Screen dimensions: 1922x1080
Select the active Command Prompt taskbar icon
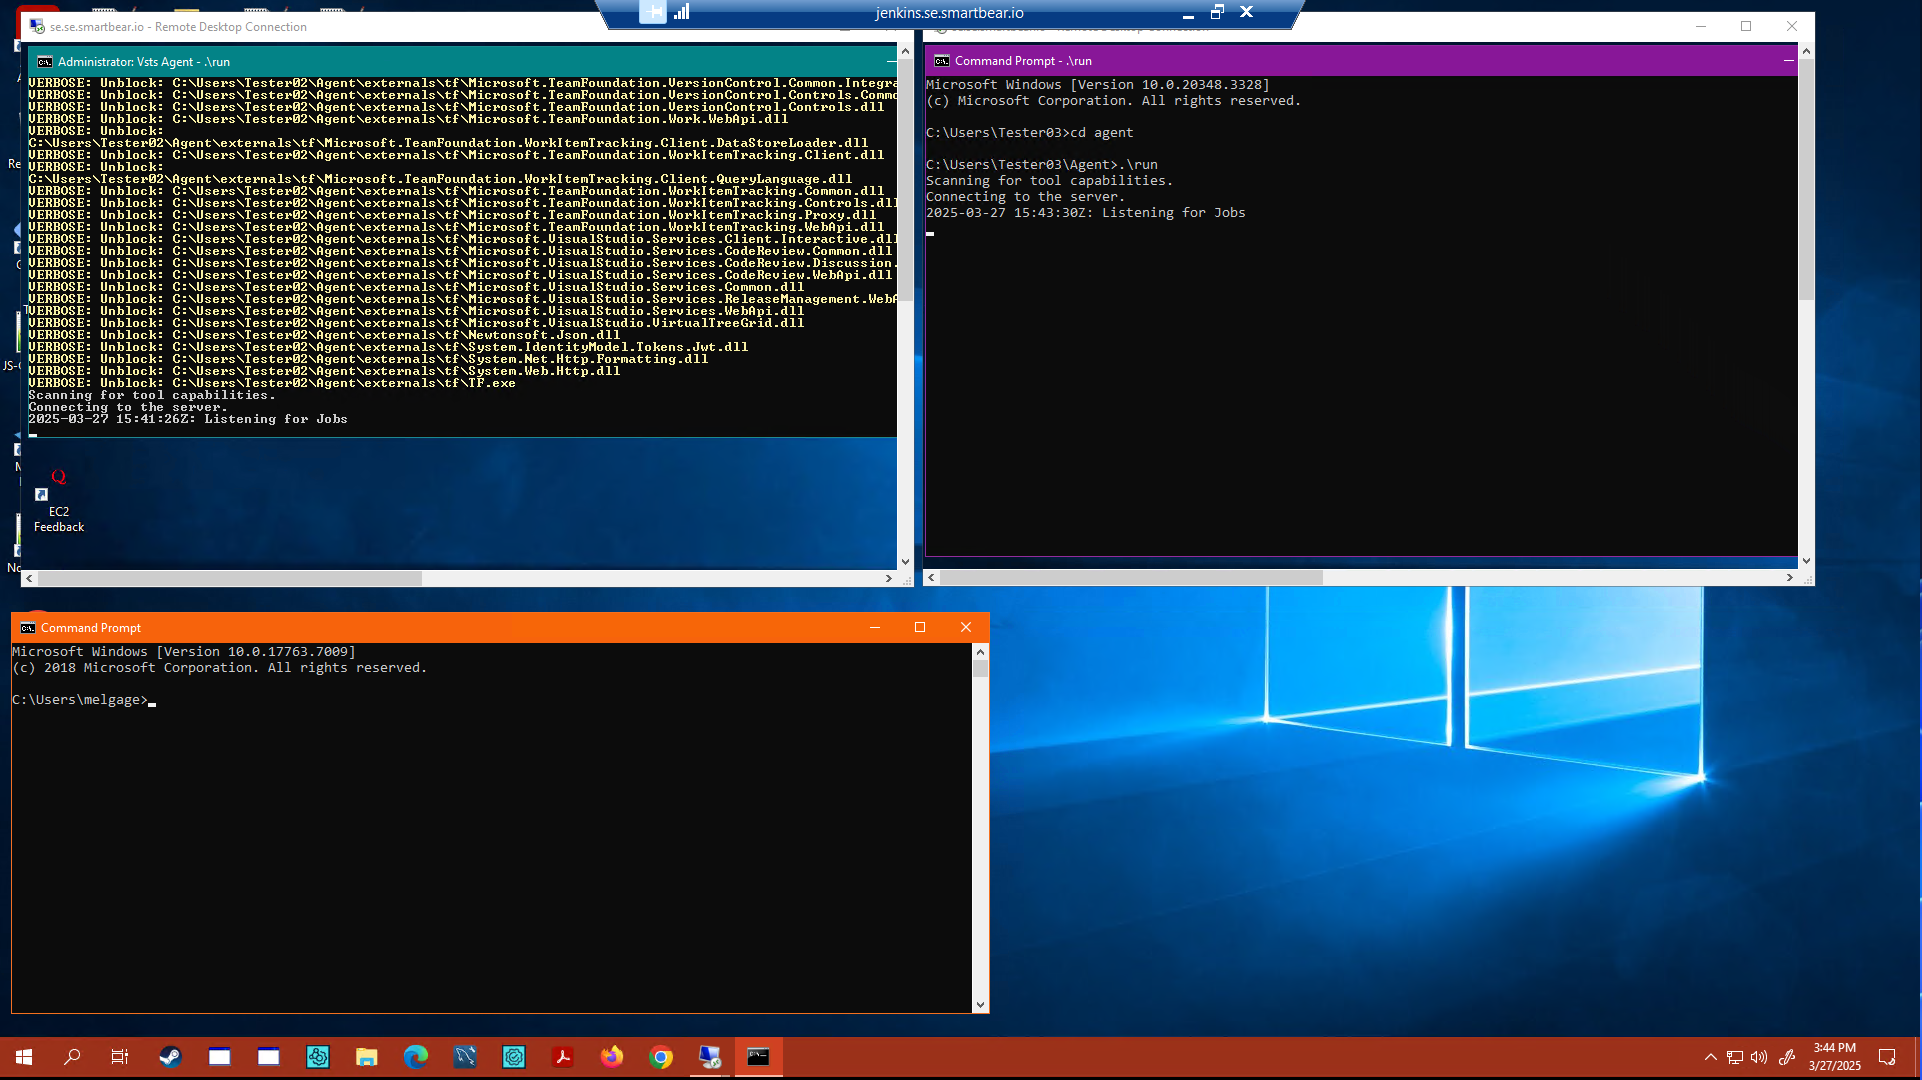tap(758, 1057)
